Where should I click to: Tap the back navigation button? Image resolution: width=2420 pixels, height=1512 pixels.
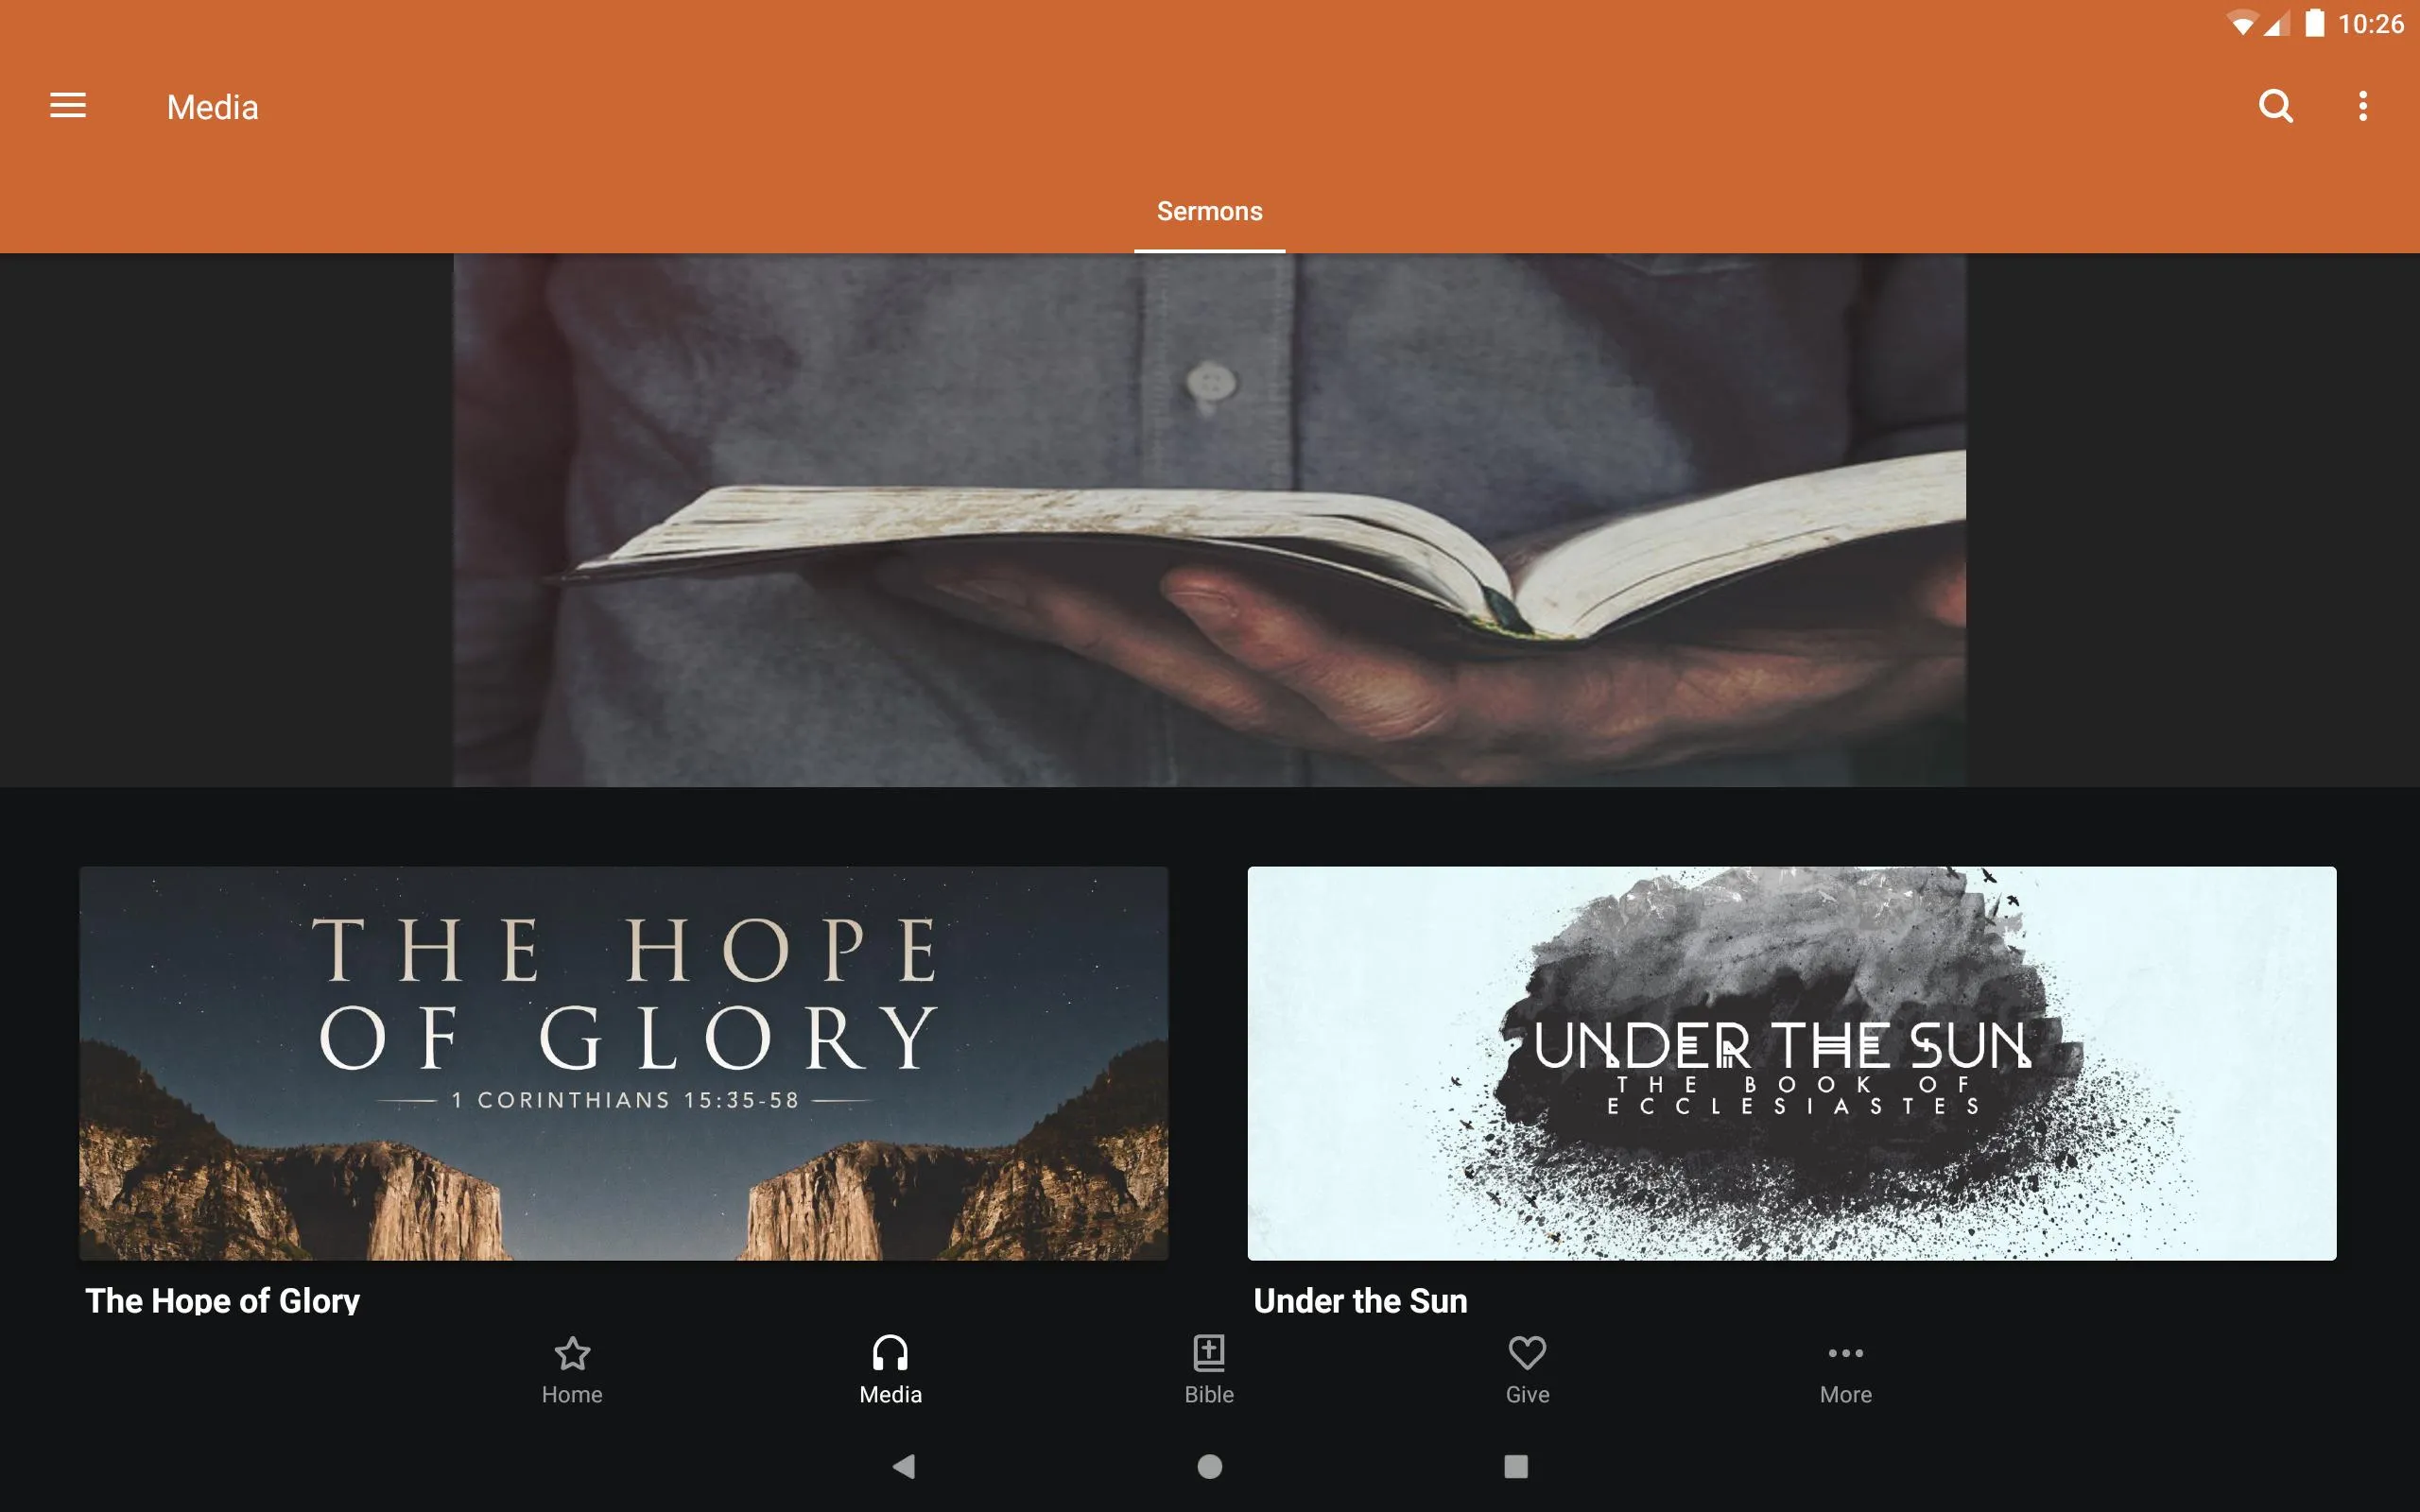coord(903,1465)
